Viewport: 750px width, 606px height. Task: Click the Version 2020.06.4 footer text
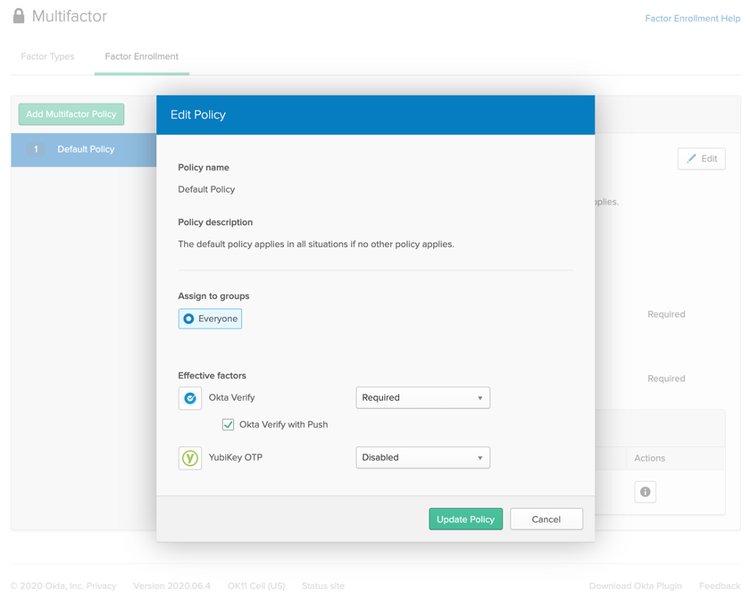point(172,585)
